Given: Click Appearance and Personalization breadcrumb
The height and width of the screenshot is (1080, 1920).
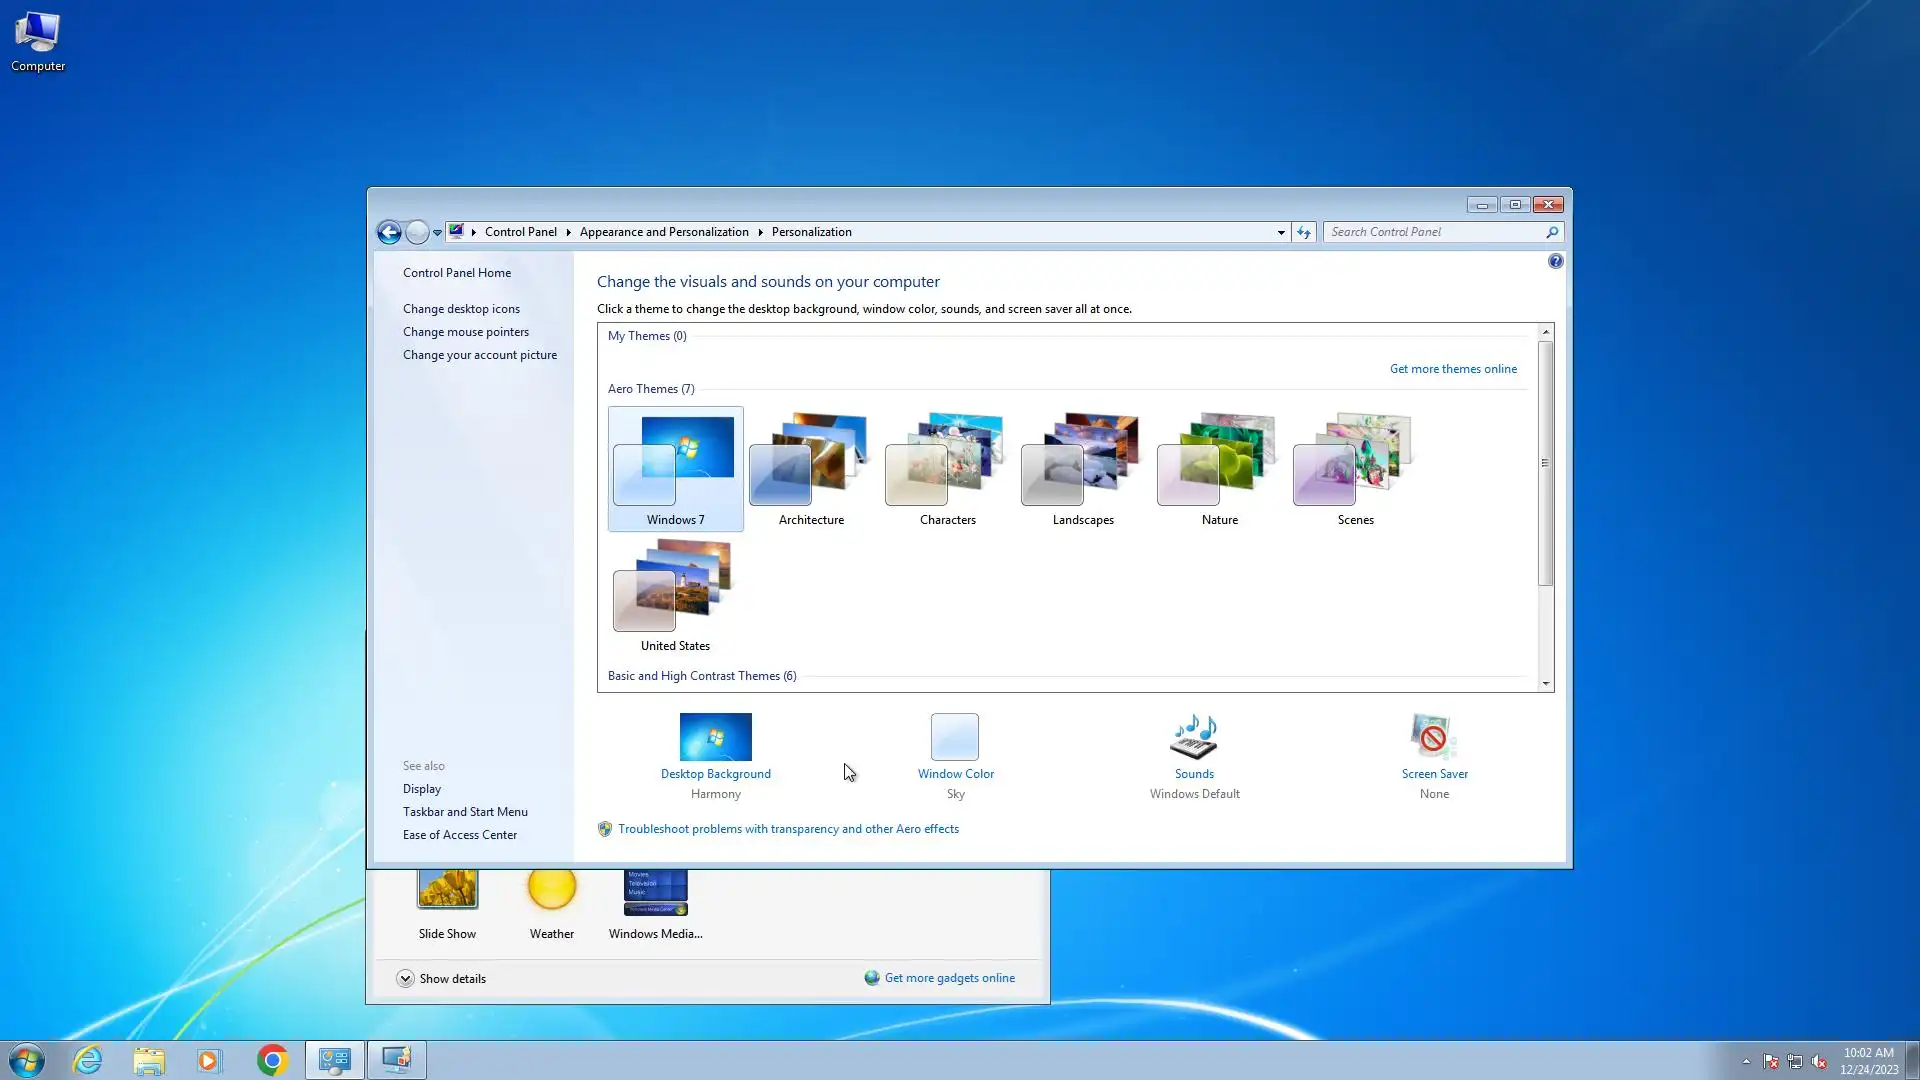Looking at the screenshot, I should tap(663, 232).
